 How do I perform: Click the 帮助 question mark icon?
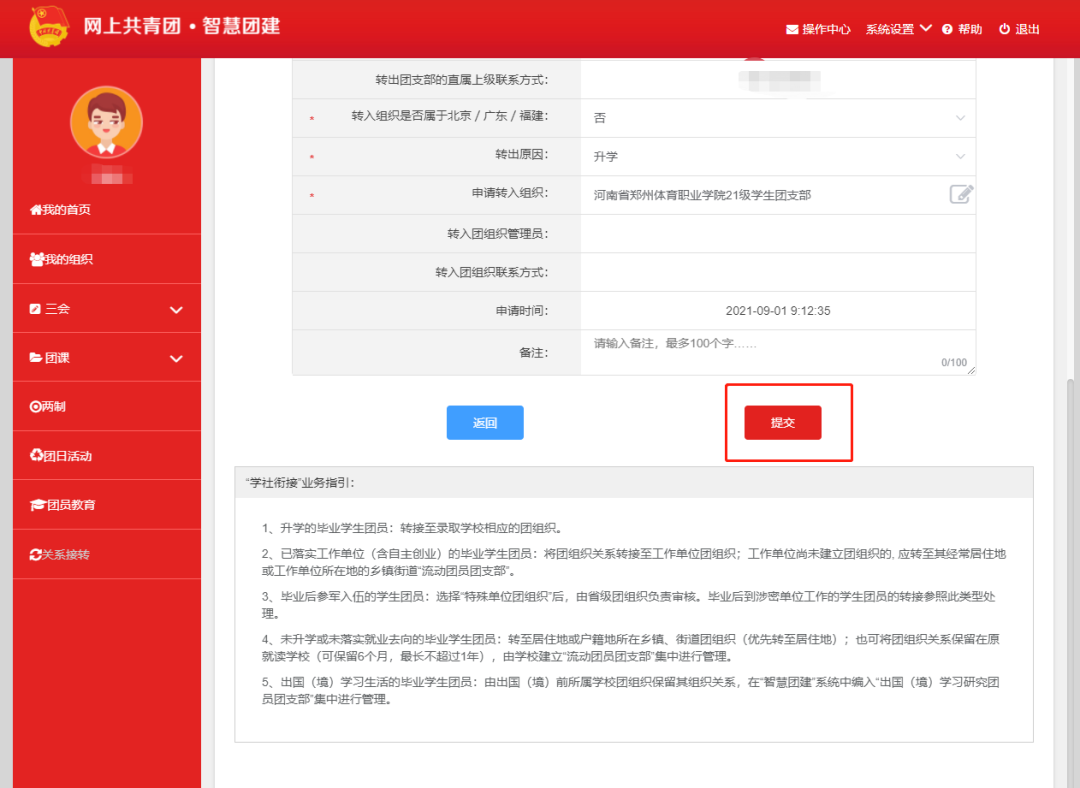[947, 29]
